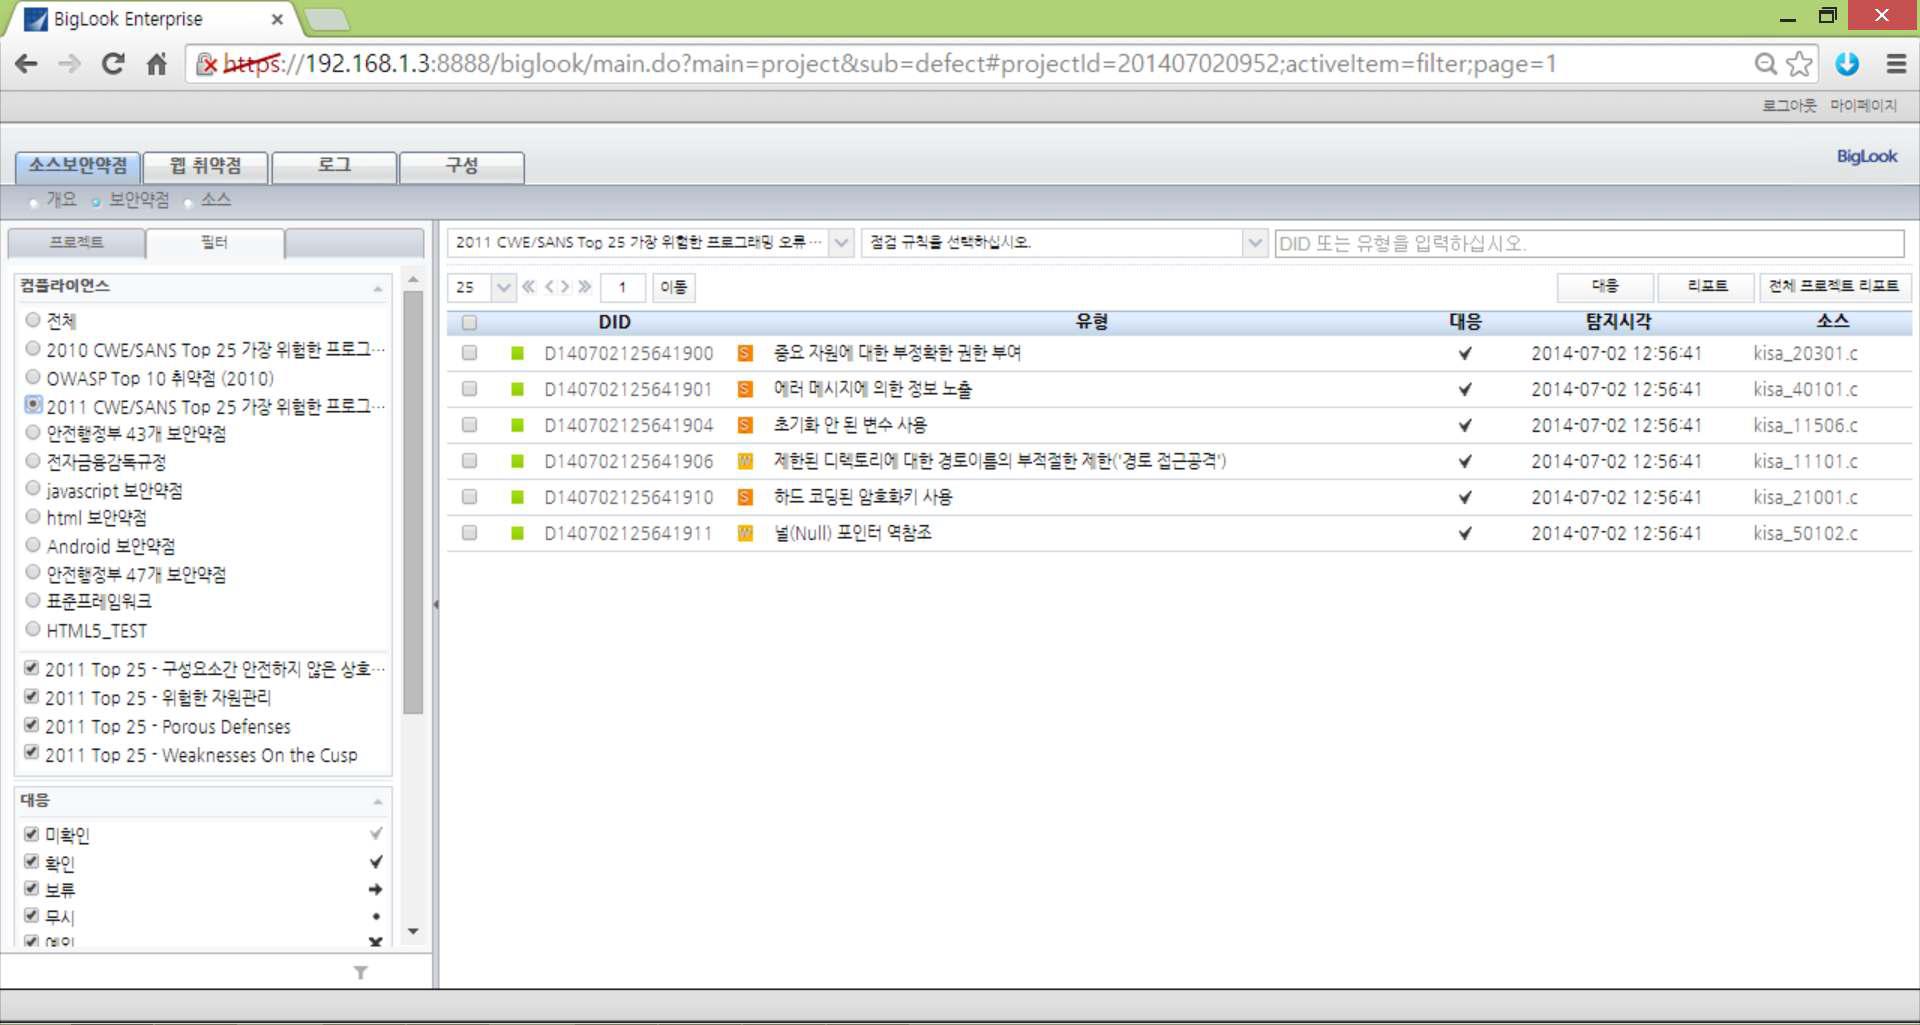Viewport: 1920px width, 1025px height.
Task: Click the zoom magnifier icon in address bar
Action: click(1766, 65)
